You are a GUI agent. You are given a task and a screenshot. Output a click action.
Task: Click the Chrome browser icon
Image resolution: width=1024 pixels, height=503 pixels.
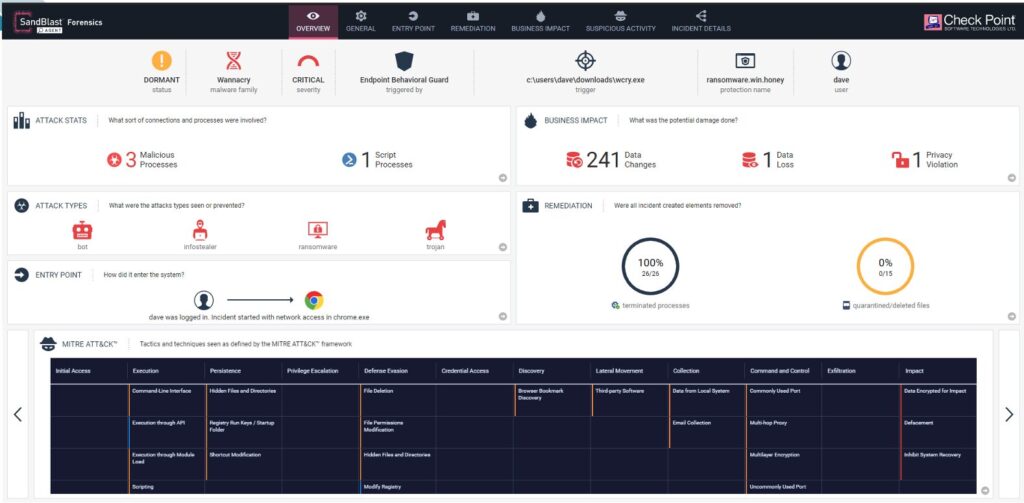[x=314, y=300]
